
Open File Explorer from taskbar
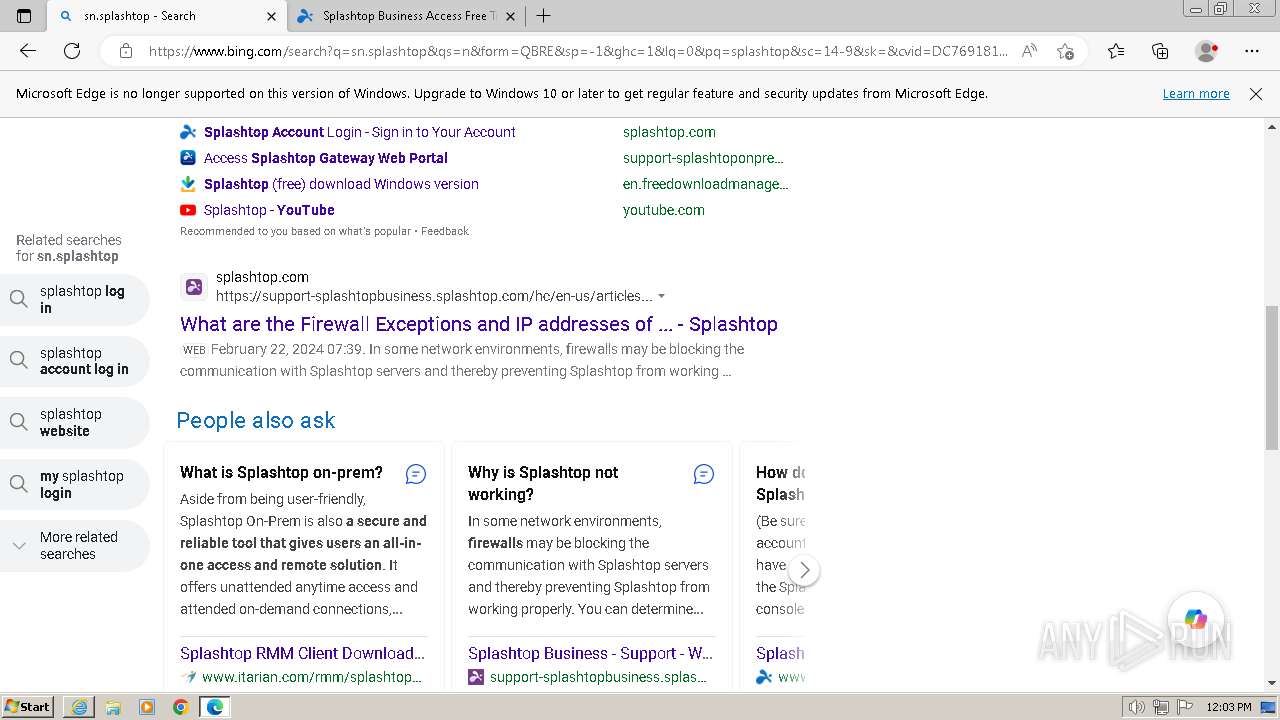coord(113,707)
